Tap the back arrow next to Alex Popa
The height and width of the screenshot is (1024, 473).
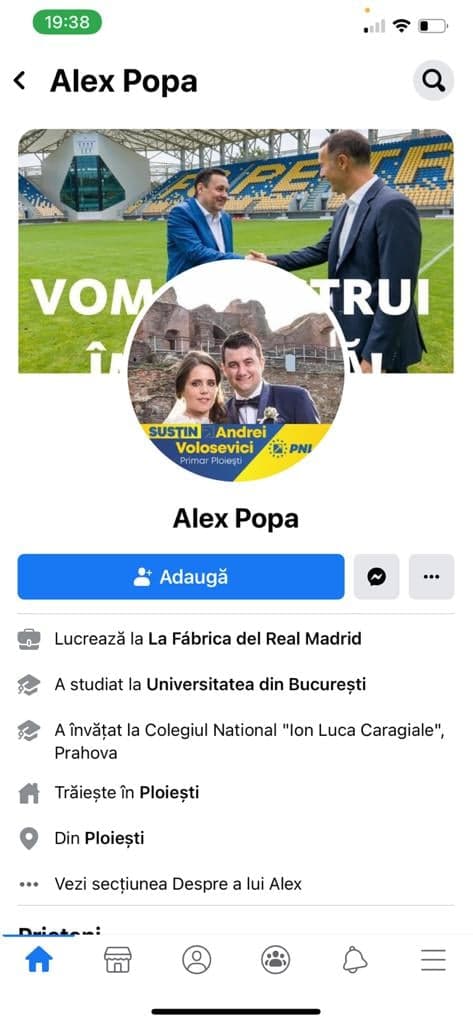point(20,81)
